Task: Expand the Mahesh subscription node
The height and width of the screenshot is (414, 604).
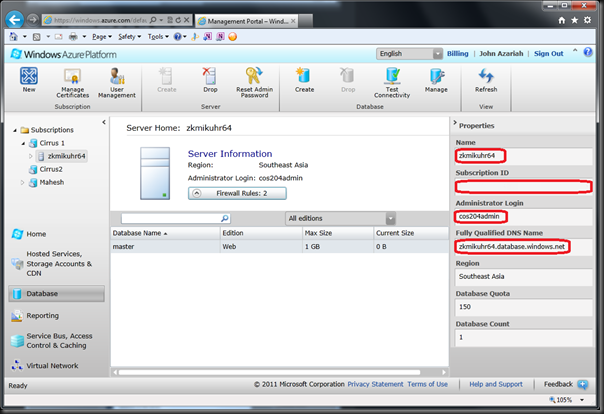Action: [x=22, y=183]
